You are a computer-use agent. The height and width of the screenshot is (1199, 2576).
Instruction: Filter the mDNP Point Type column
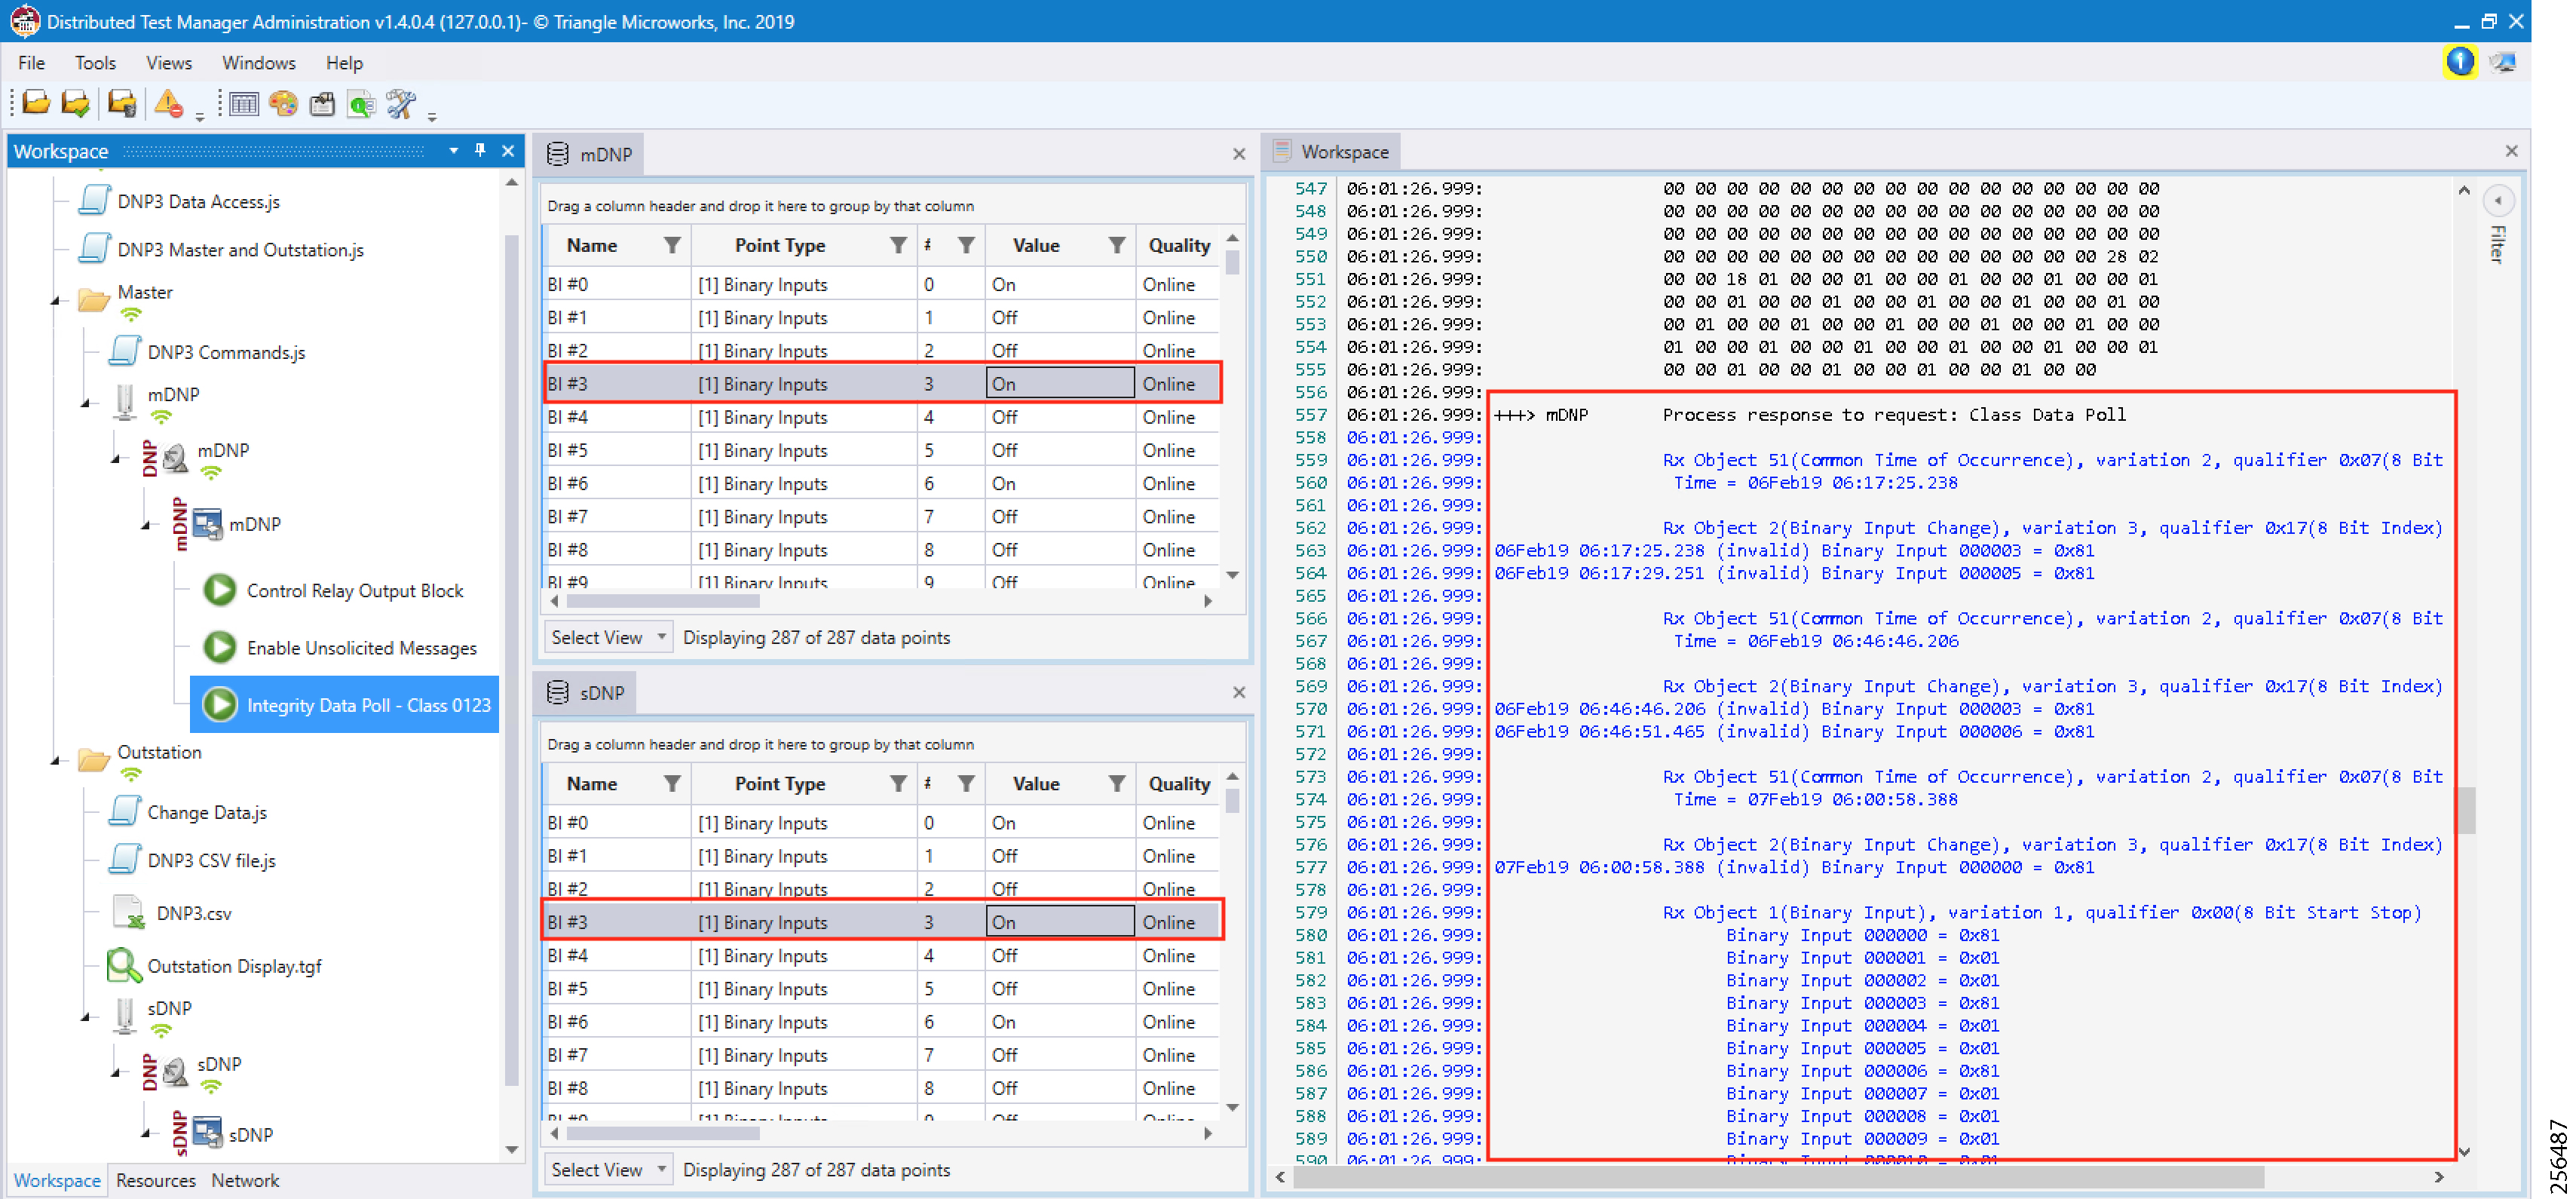tap(898, 245)
